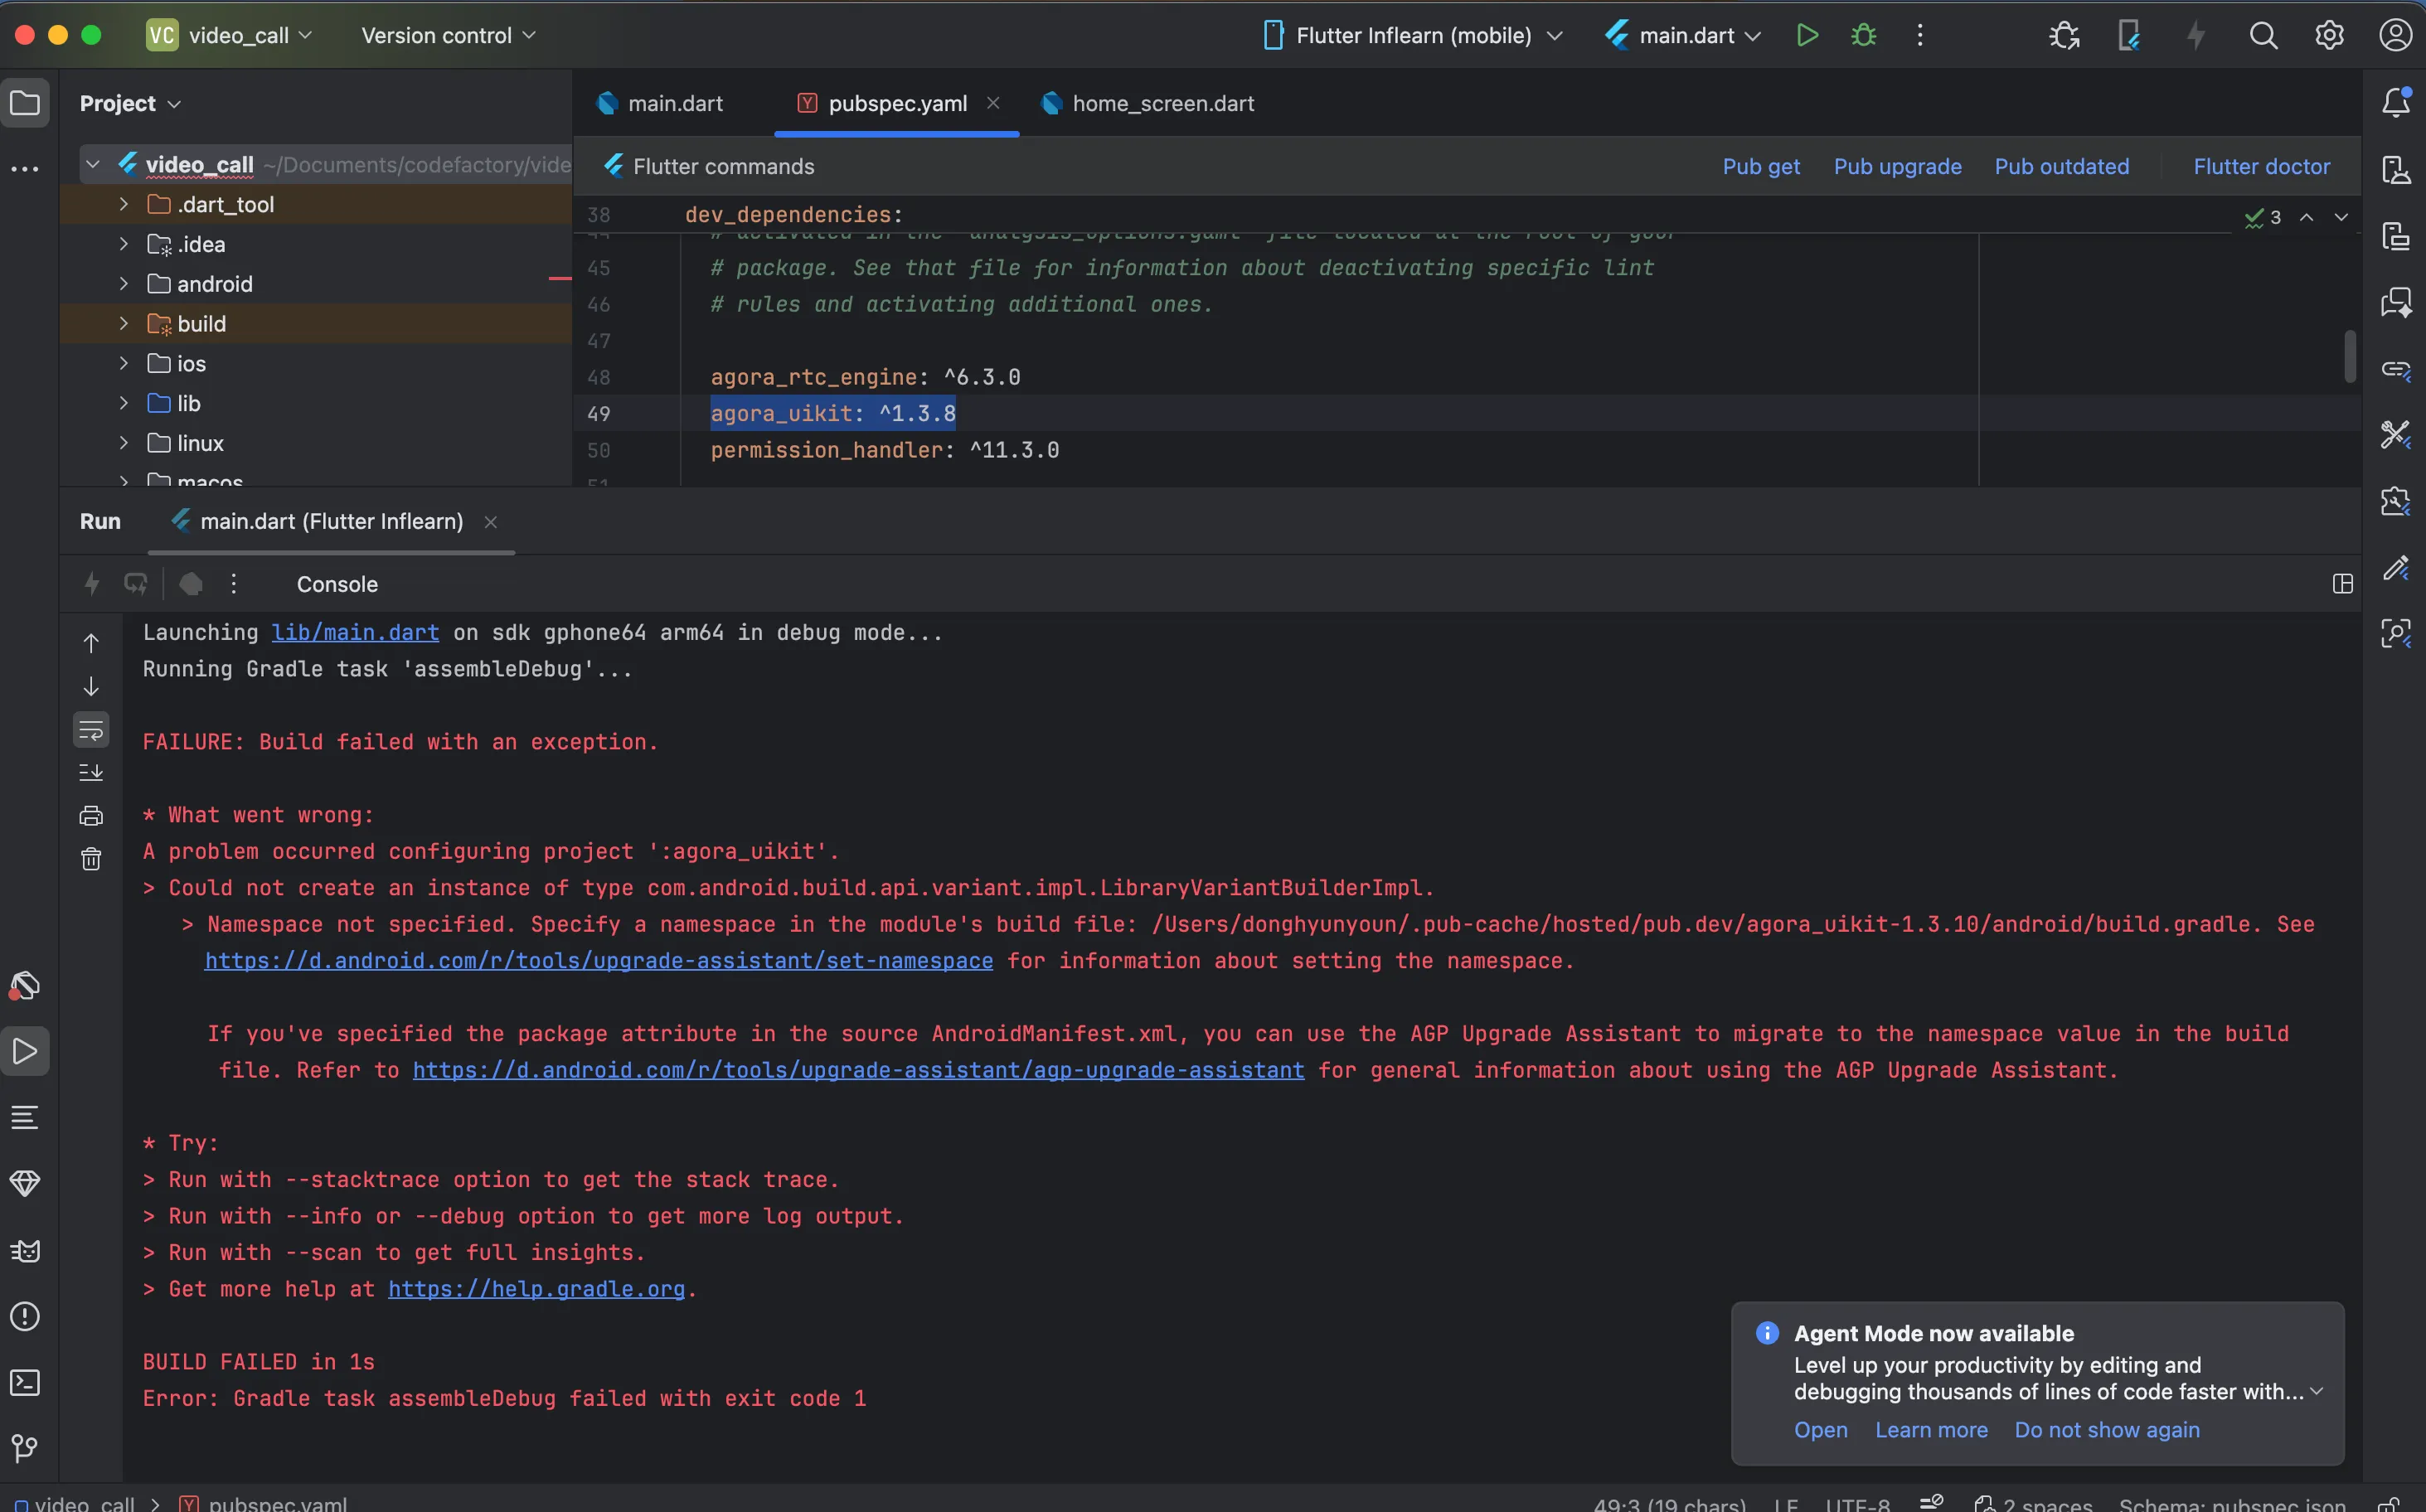Open IDE settings gear icon
Viewport: 2426px width, 1512px height.
pyautogui.click(x=2329, y=36)
